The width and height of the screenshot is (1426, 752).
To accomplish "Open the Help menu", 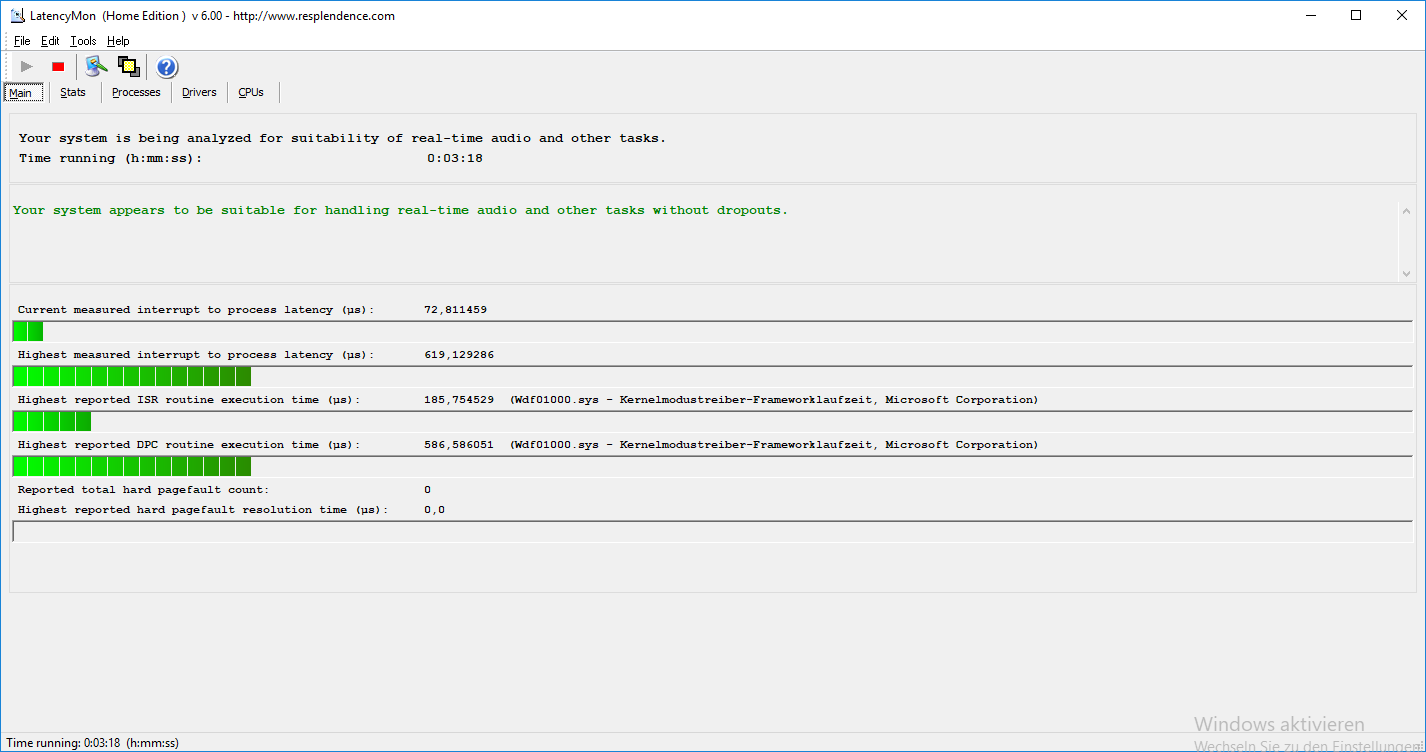I will click(118, 41).
